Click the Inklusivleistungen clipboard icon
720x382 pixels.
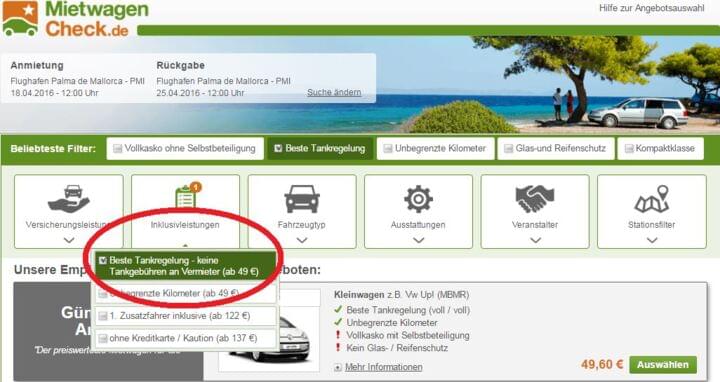tap(187, 196)
